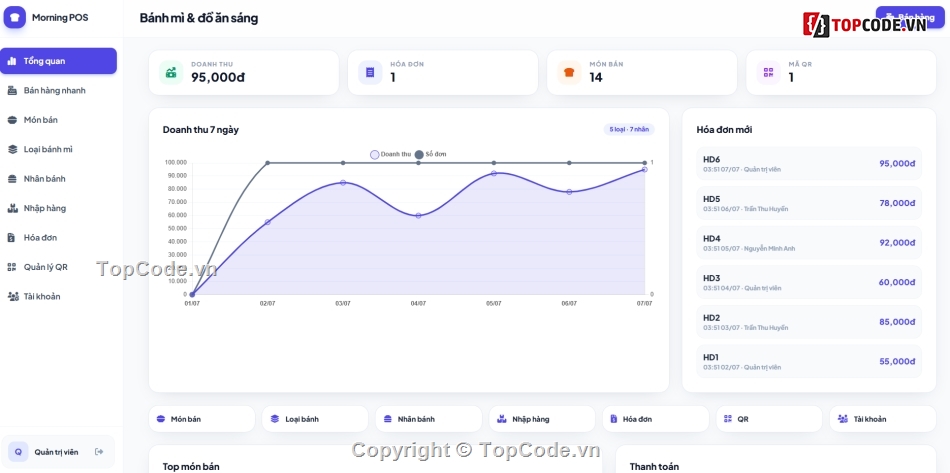Click the Hóa đơn mới heading
Screen dimensions: 950x473
[725, 130]
